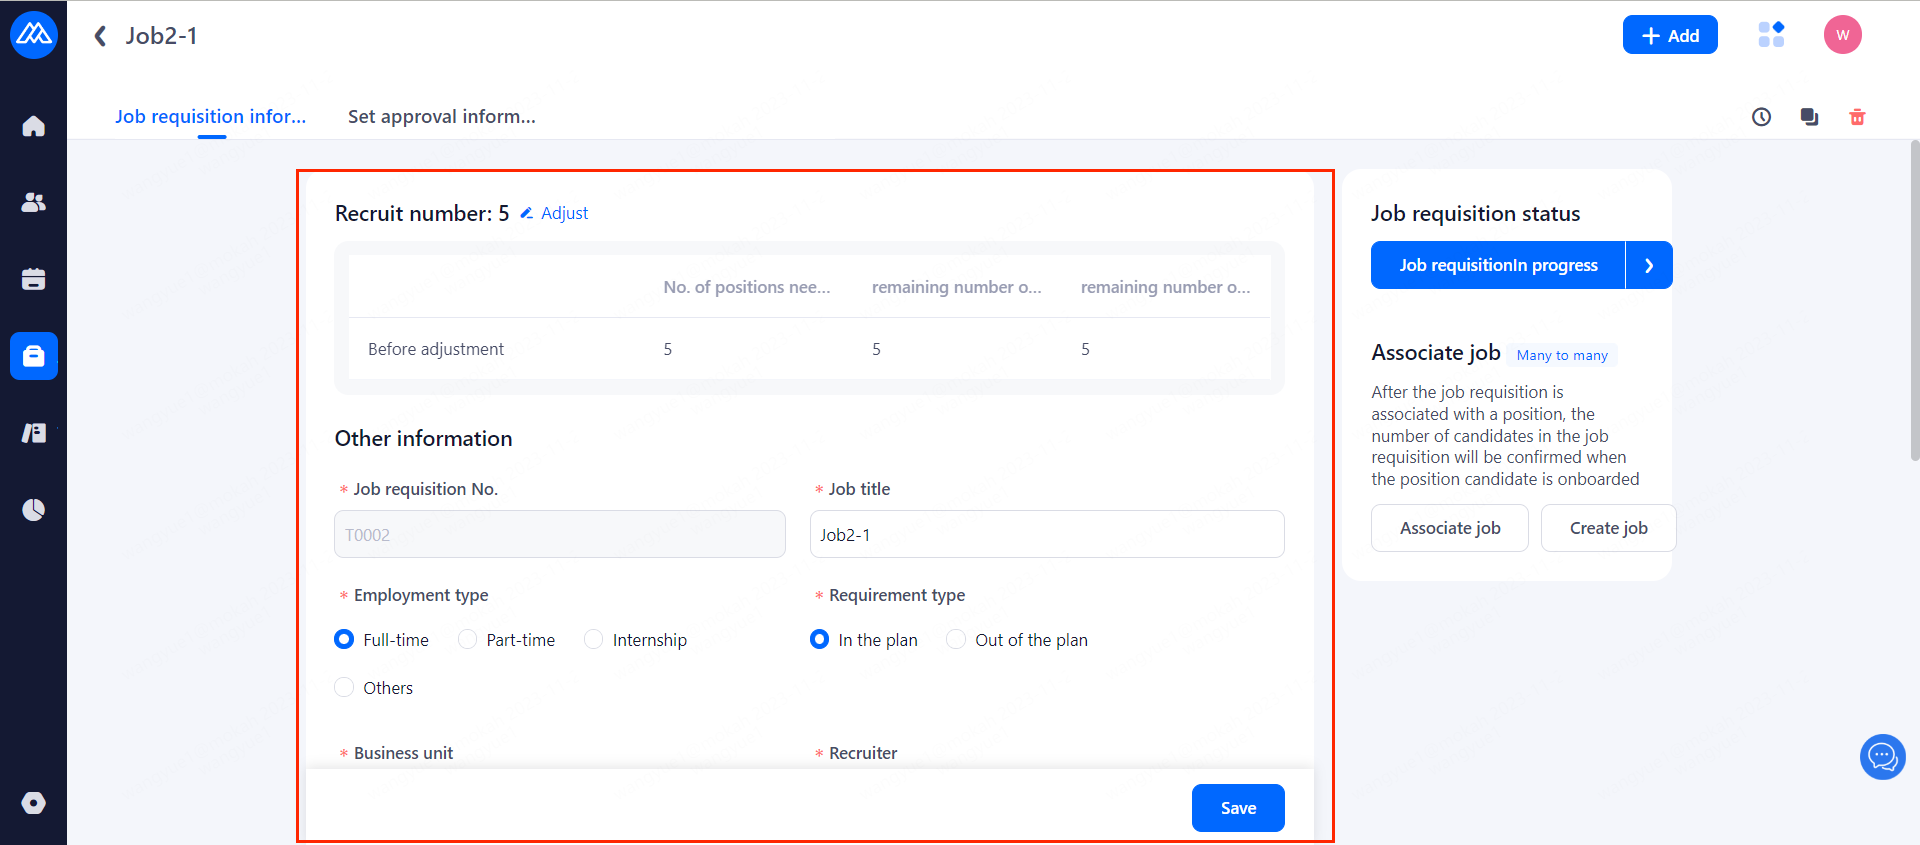
Task: Open the apps grid icon
Action: 1771,35
